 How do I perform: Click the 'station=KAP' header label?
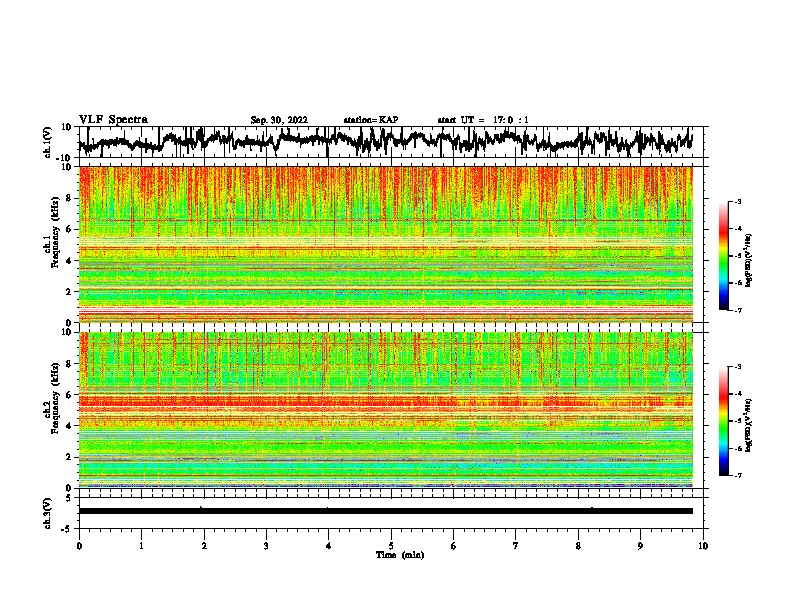[371, 120]
